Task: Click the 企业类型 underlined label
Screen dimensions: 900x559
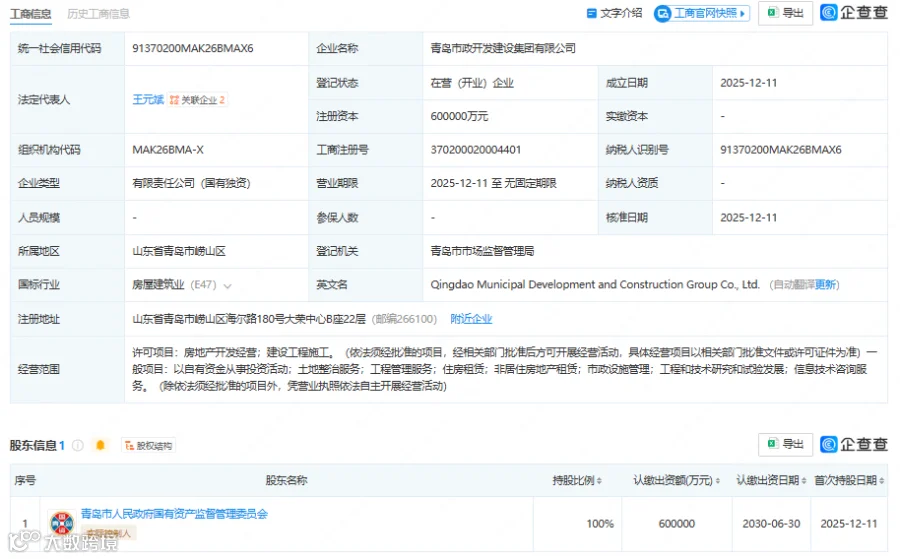Action: coord(38,183)
